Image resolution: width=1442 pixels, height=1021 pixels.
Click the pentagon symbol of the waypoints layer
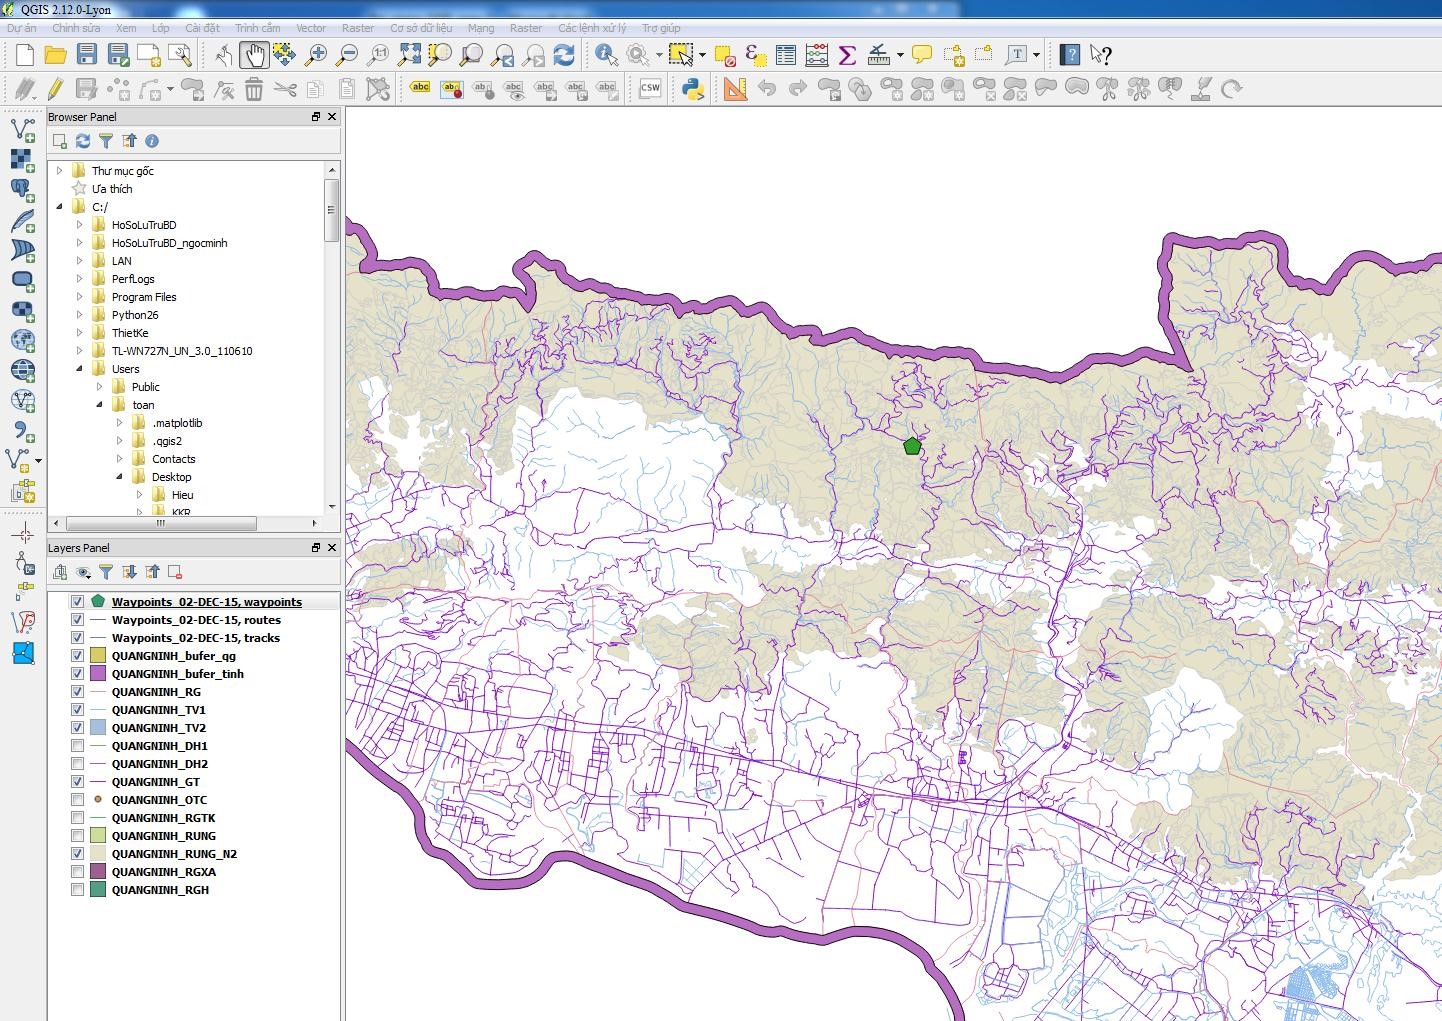[x=97, y=602]
